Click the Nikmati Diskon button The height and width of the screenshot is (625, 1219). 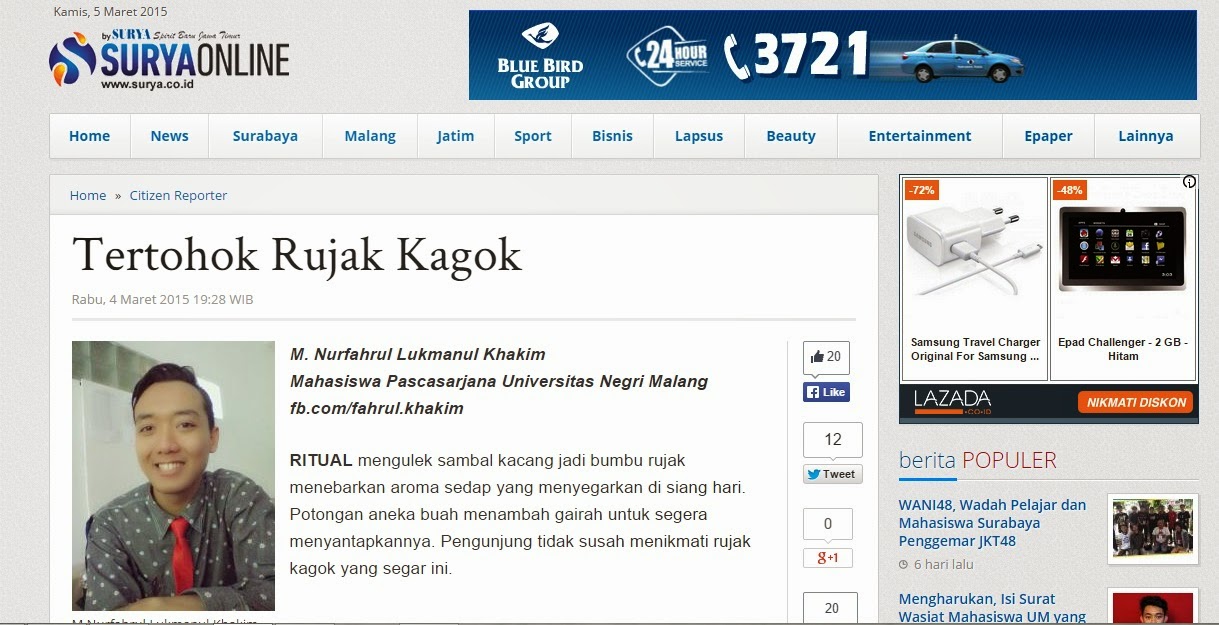(1137, 402)
